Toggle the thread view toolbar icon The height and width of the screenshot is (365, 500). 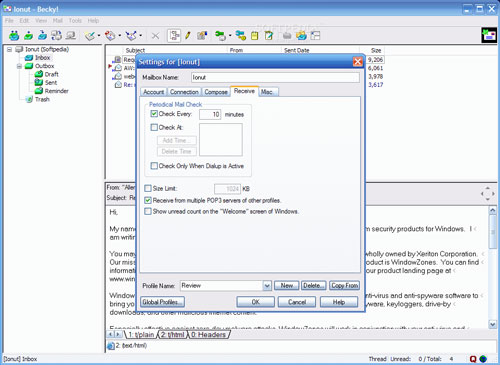coord(174,35)
